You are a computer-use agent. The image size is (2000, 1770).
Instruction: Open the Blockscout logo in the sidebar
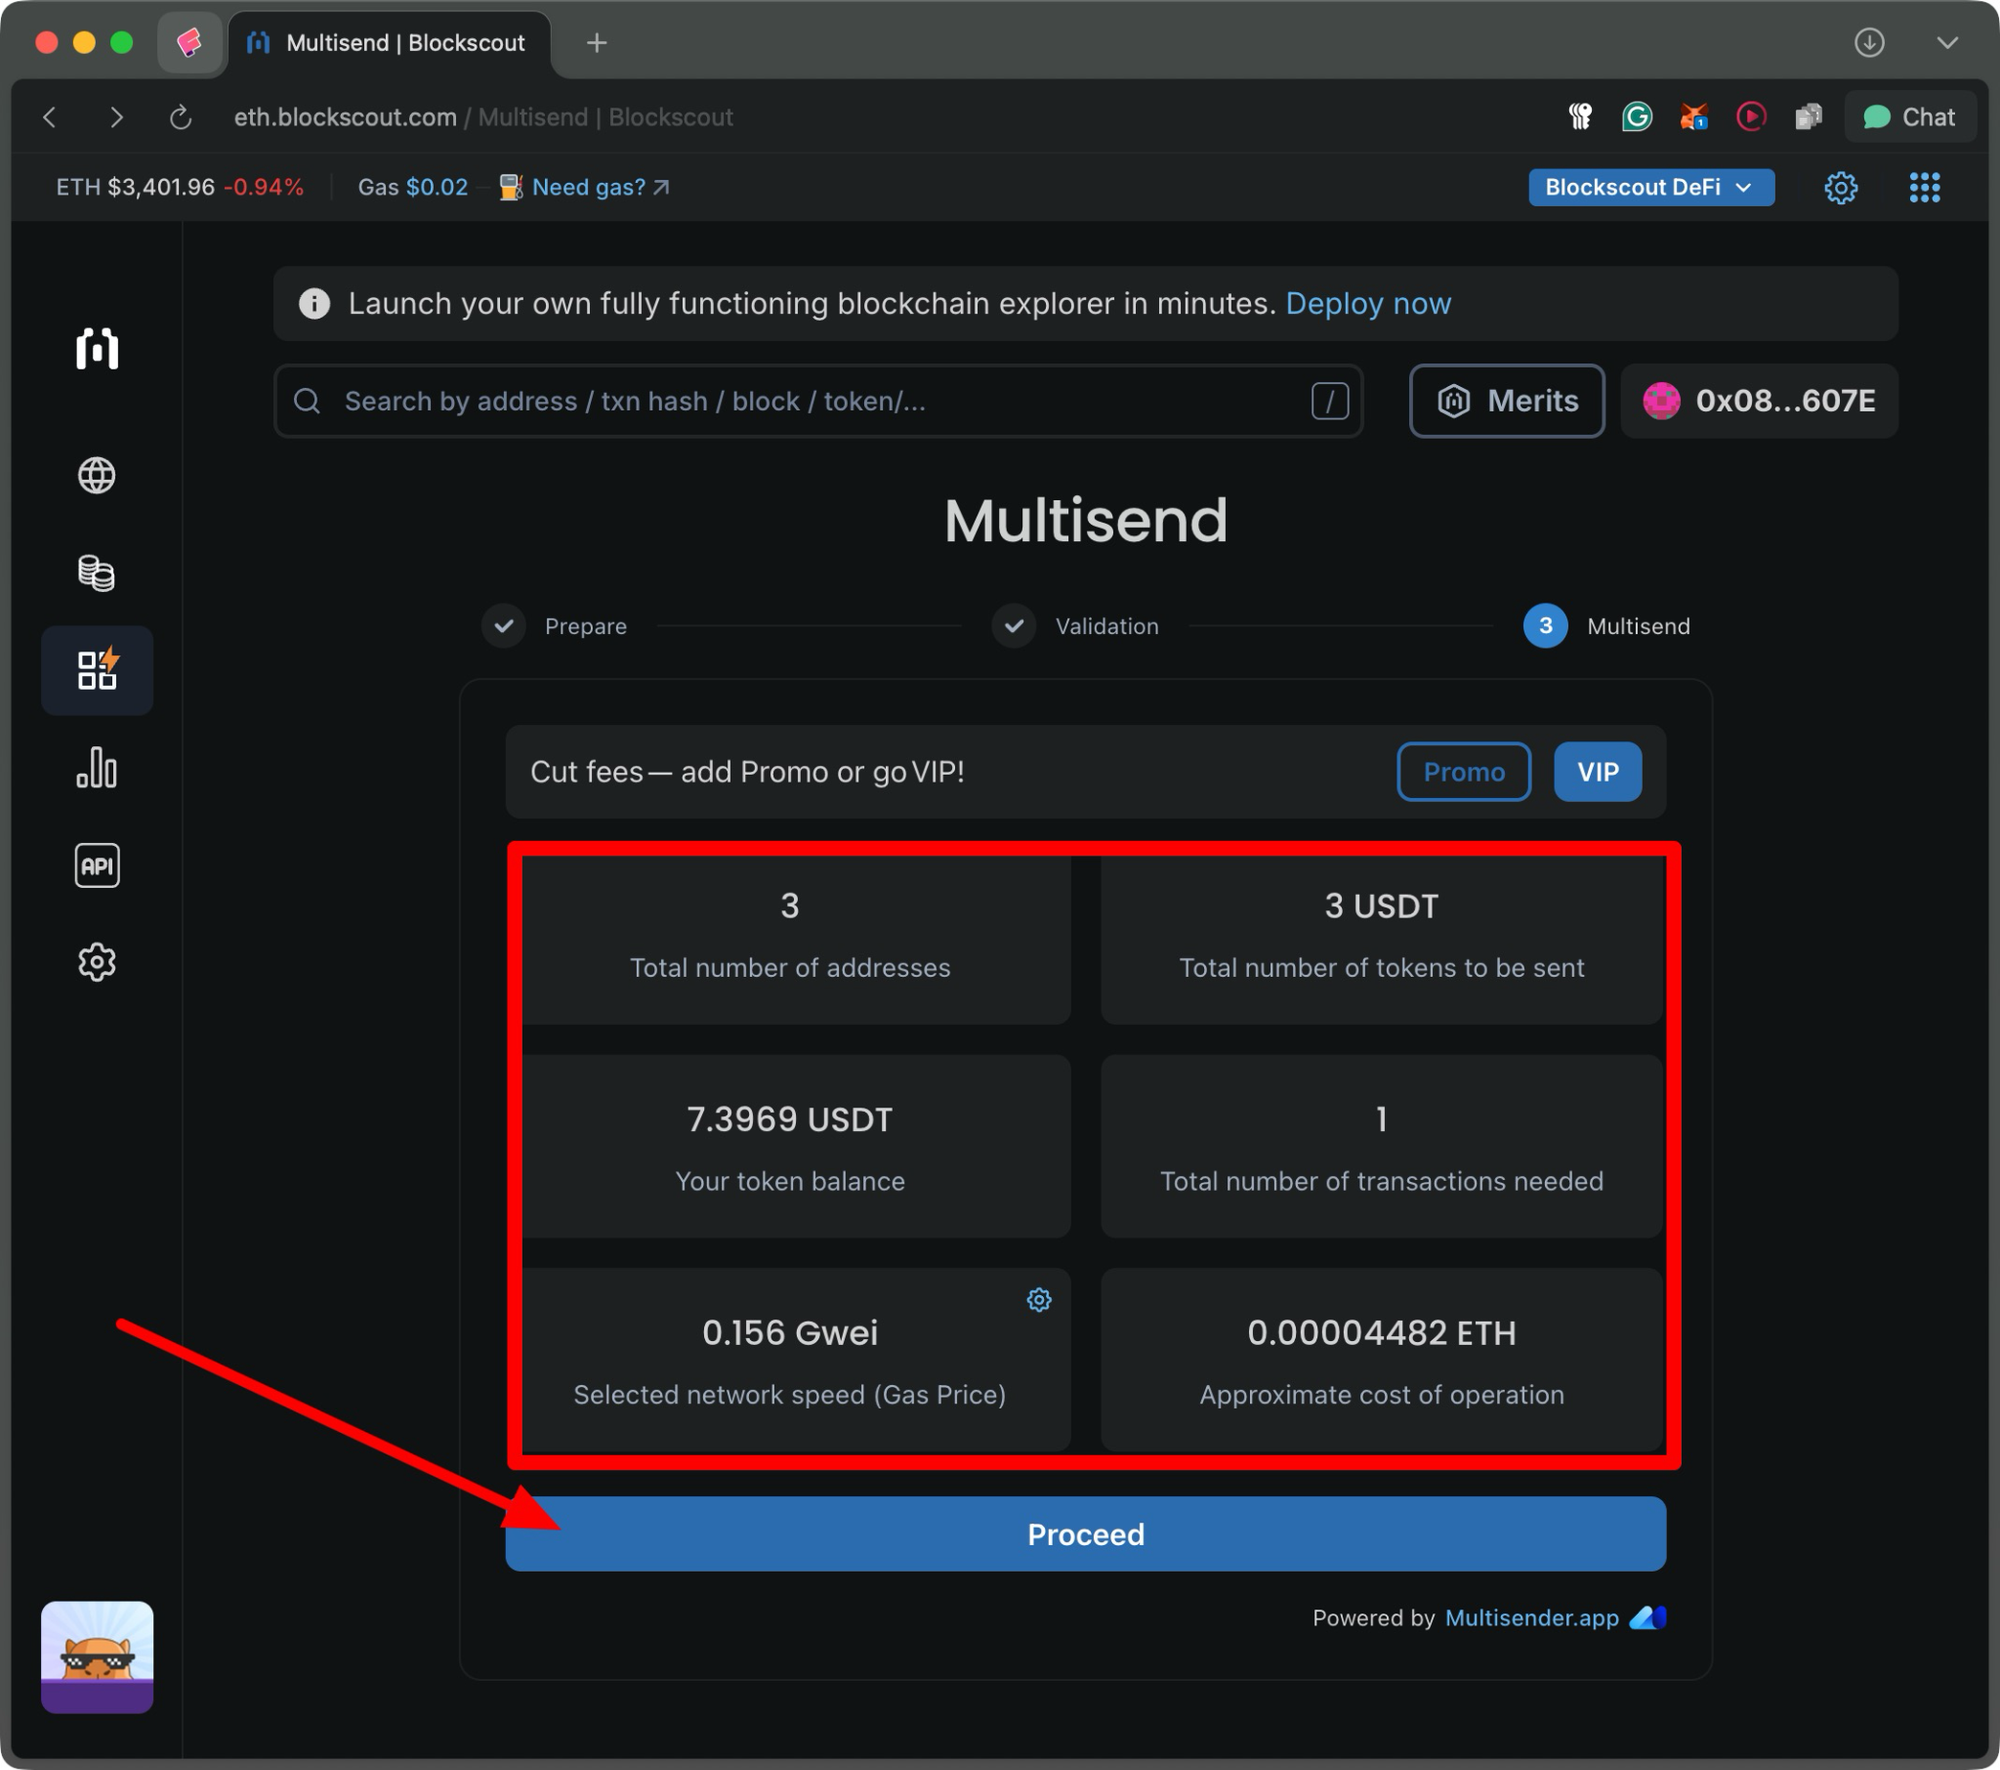click(x=96, y=349)
